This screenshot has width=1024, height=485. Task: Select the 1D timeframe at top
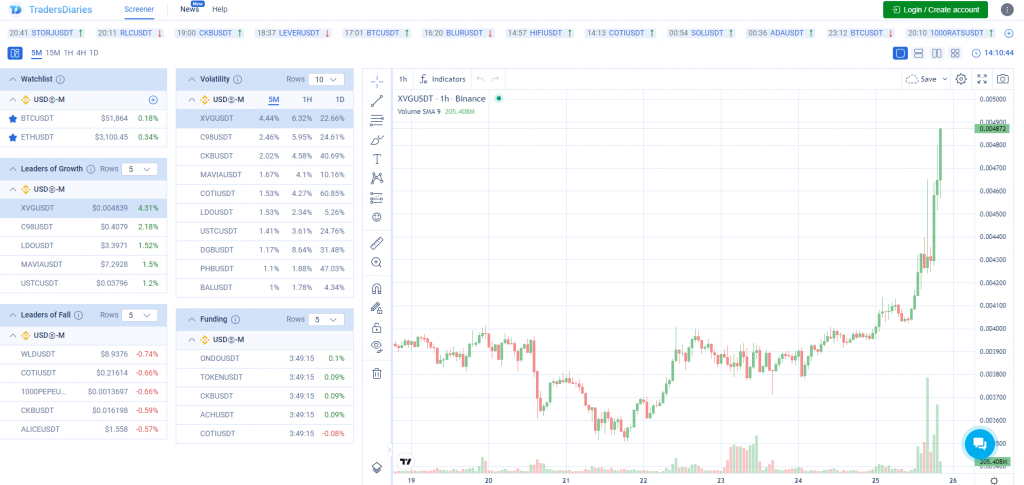[94, 53]
